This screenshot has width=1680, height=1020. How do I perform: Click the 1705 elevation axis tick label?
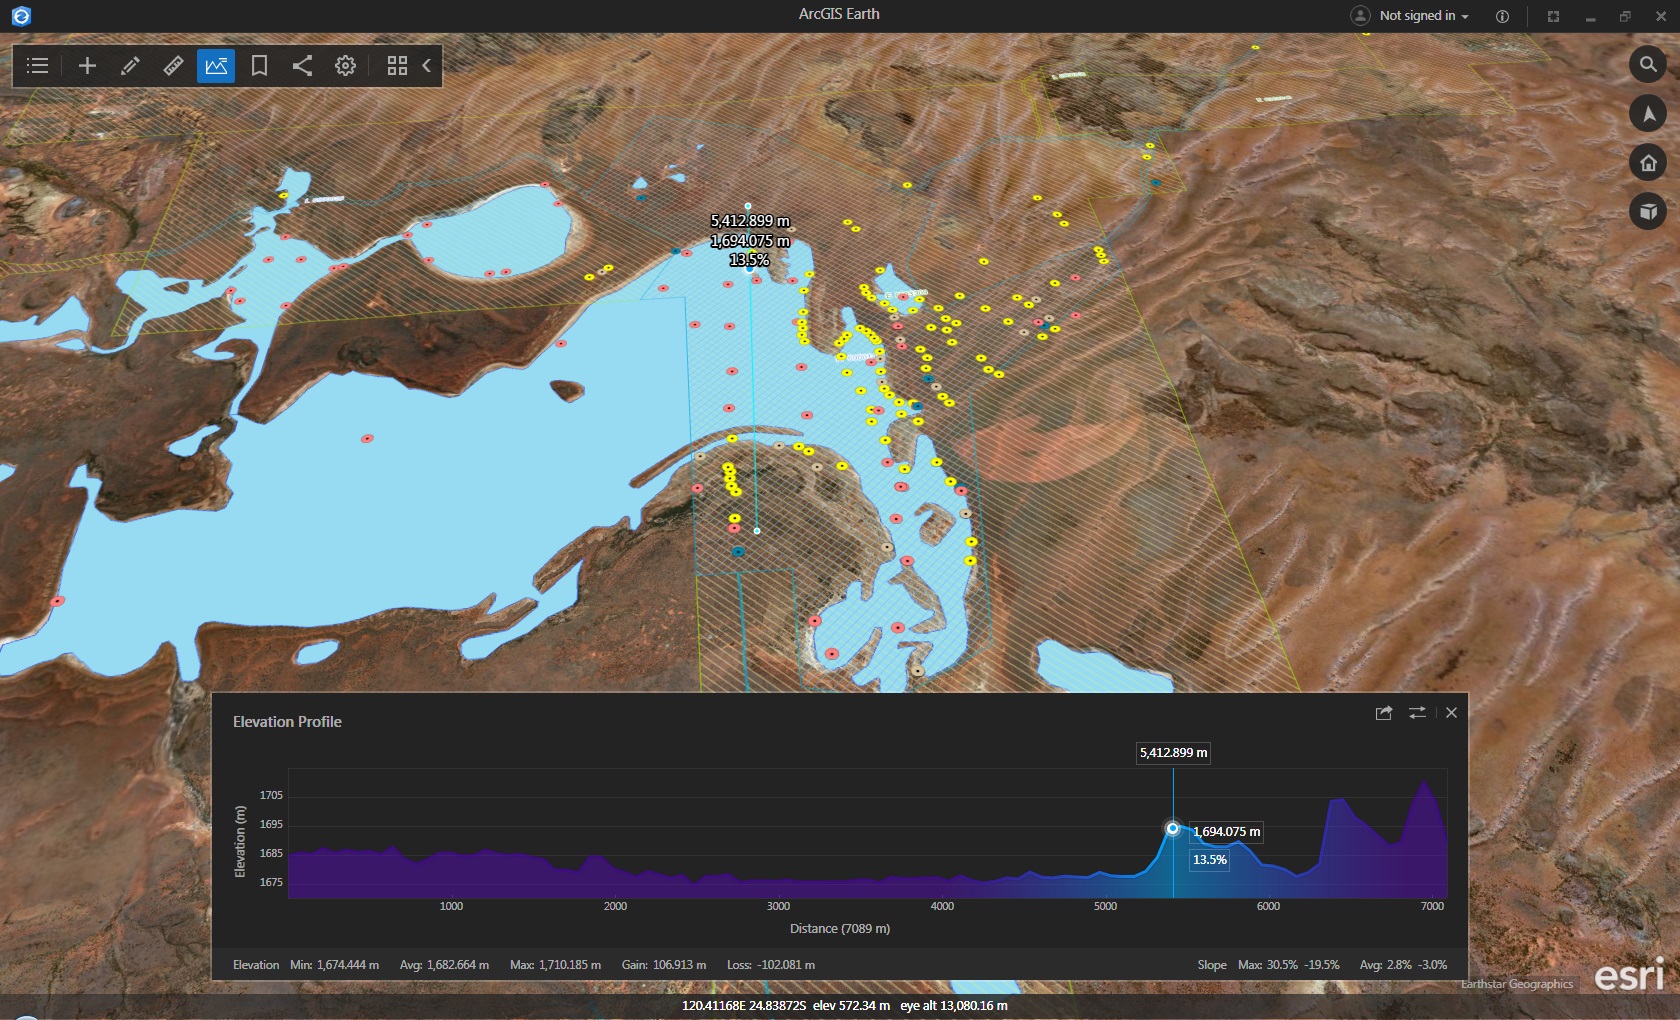271,796
